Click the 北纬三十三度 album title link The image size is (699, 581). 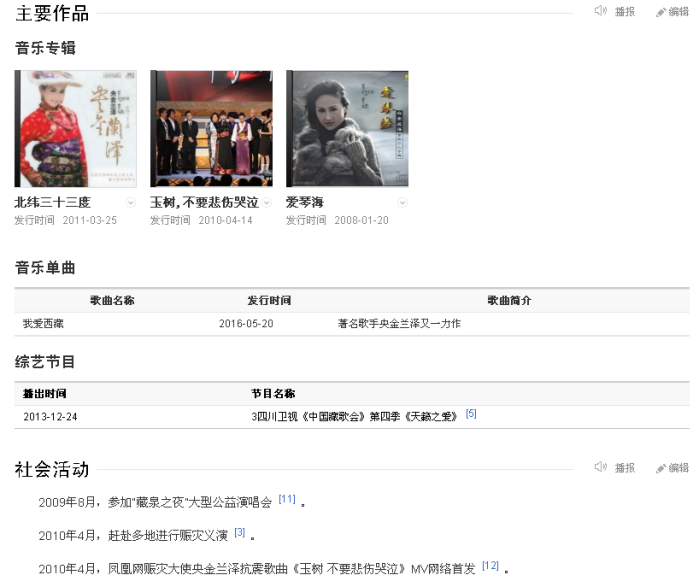pyautogui.click(x=52, y=202)
